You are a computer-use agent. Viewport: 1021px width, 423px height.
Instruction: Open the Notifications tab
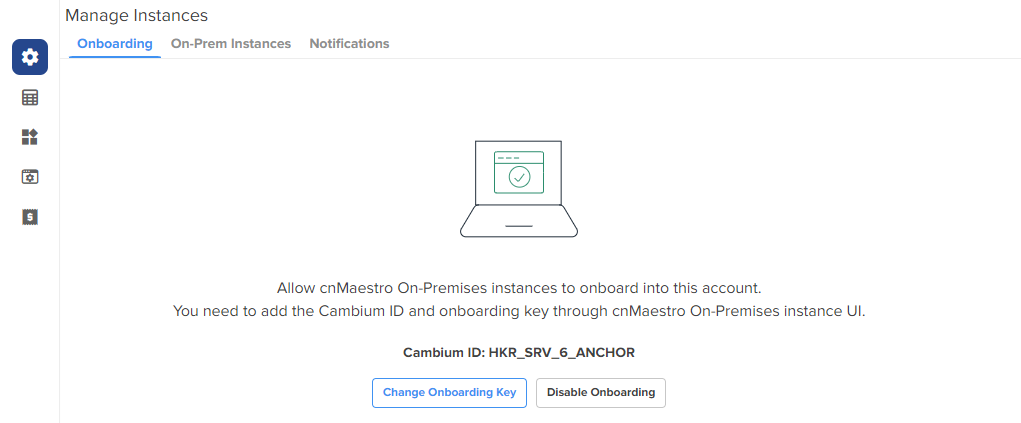[349, 44]
